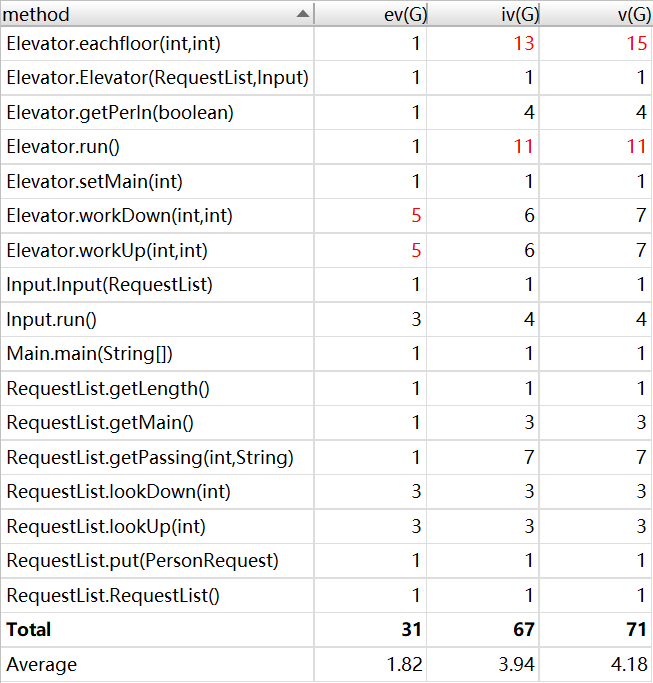Viewport: 653px width, 683px height.
Task: Sort by the v(G) column header
Action: pyautogui.click(x=596, y=14)
